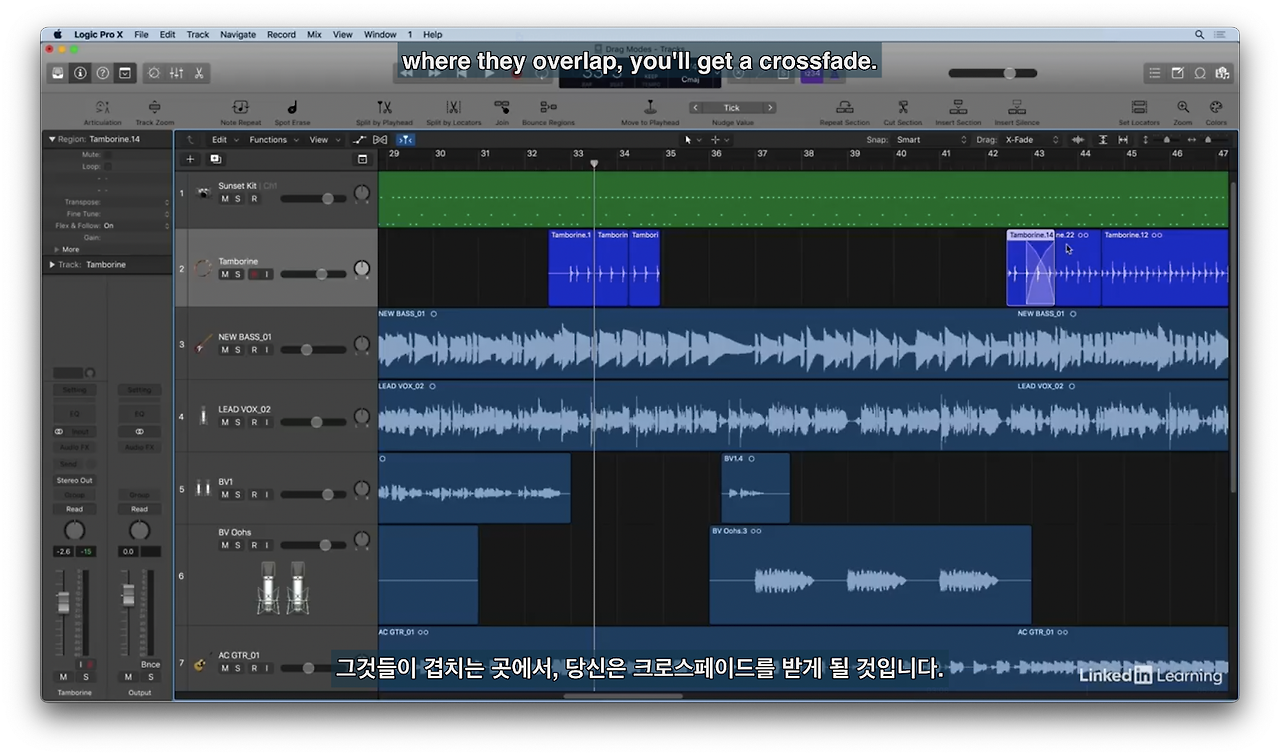The image size is (1280, 756).
Task: Open the Snap Smart dropdown
Action: [x=931, y=140]
